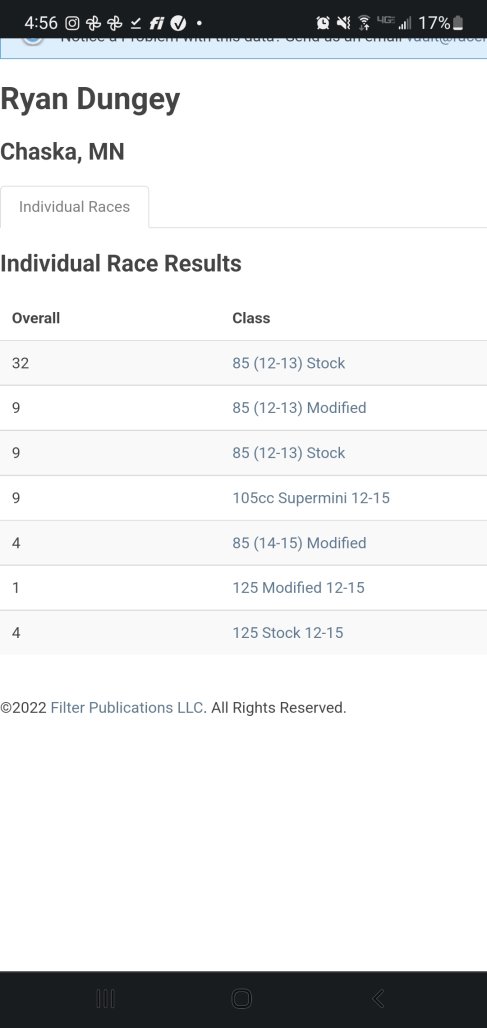The image size is (487, 1028).
Task: Open the Filter Publications LLC footer link
Action: pyautogui.click(x=128, y=707)
